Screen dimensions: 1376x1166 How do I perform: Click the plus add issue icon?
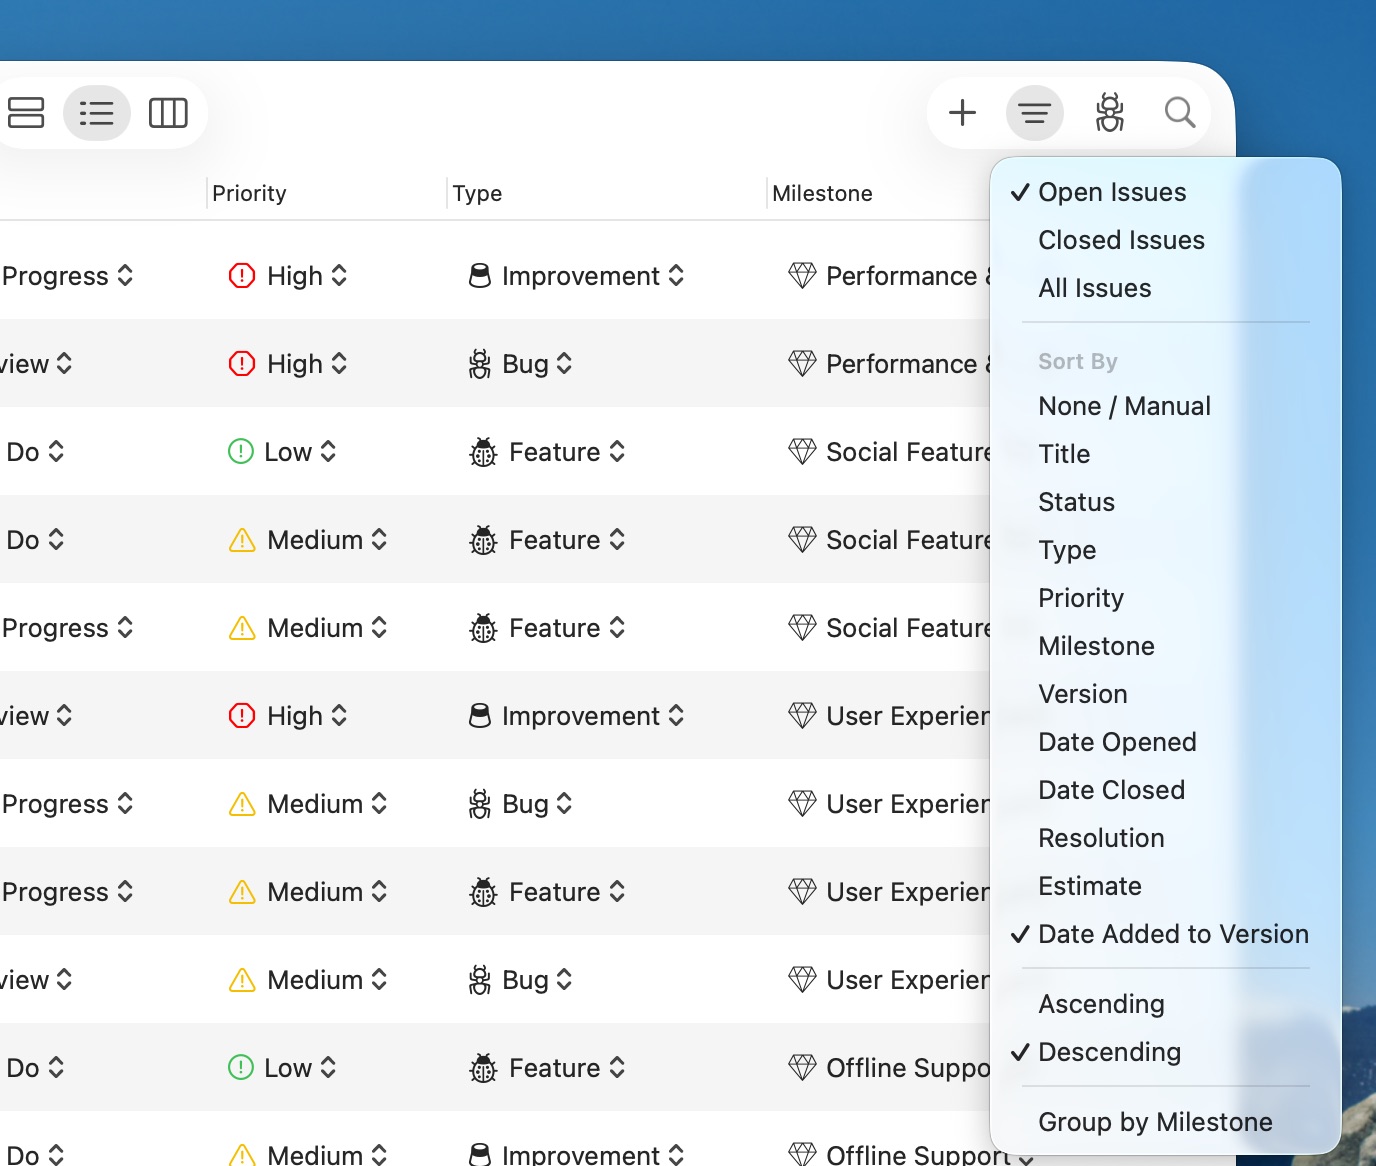pyautogui.click(x=962, y=113)
